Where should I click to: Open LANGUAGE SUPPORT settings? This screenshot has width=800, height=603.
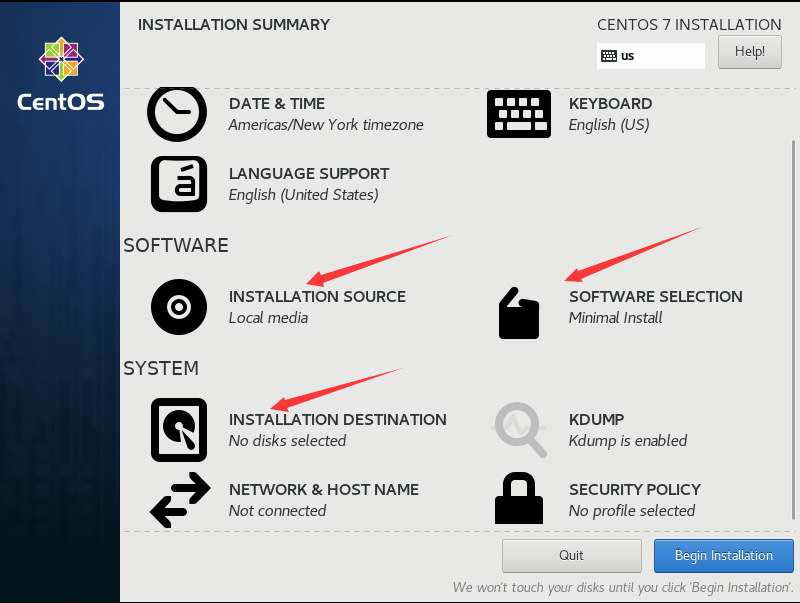pyautogui.click(x=309, y=173)
